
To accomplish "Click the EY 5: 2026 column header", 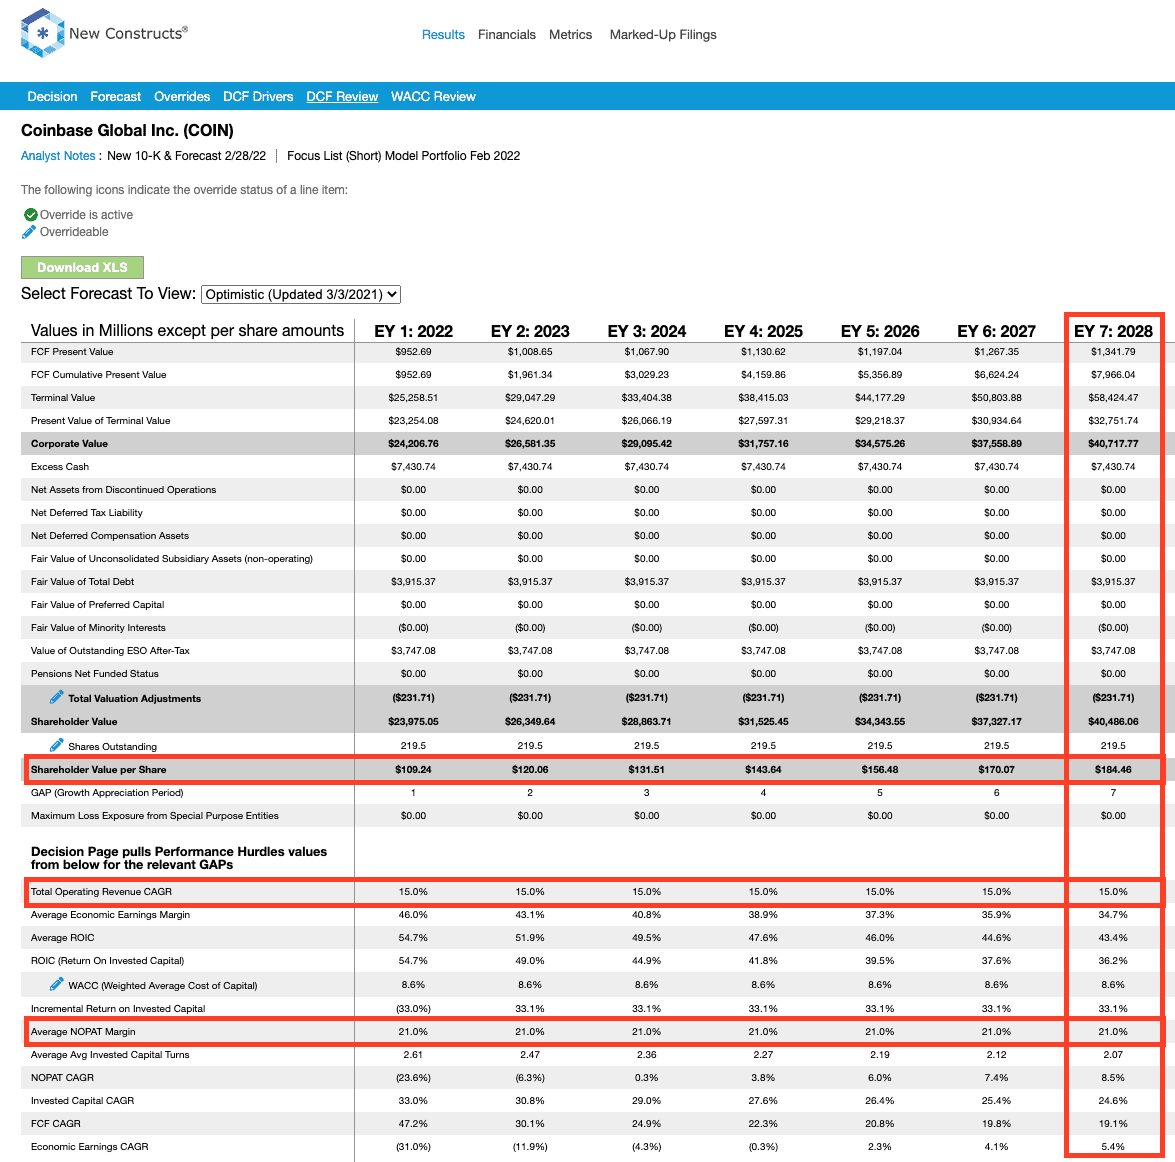I will [880, 331].
